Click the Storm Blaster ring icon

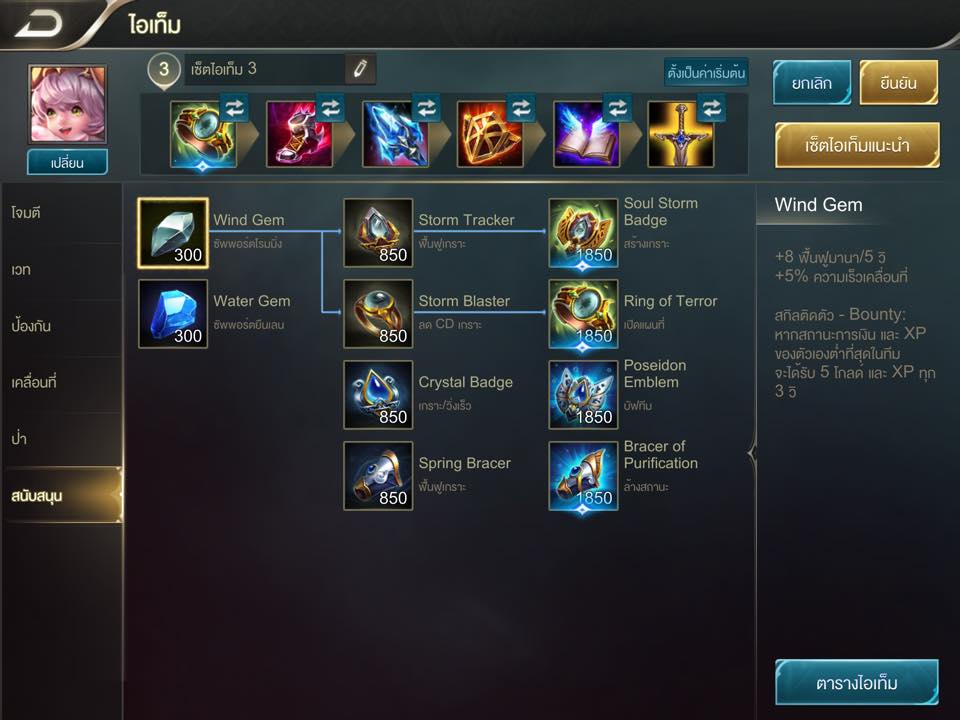[x=378, y=313]
